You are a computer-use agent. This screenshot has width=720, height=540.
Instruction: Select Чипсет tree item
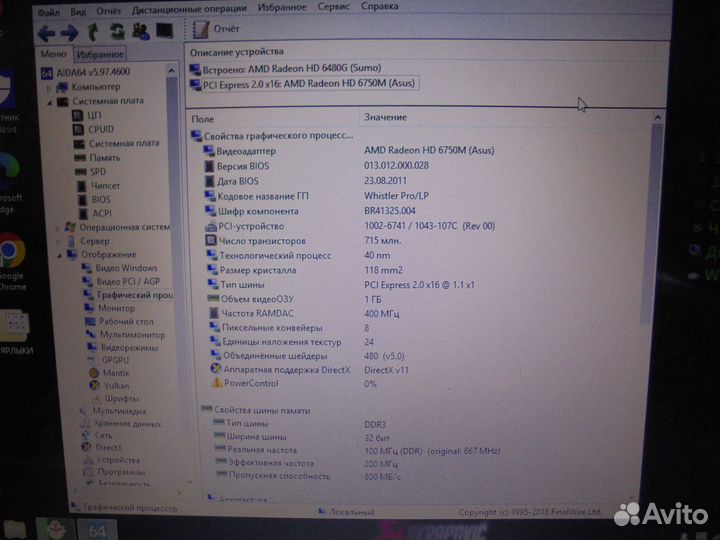(x=98, y=186)
